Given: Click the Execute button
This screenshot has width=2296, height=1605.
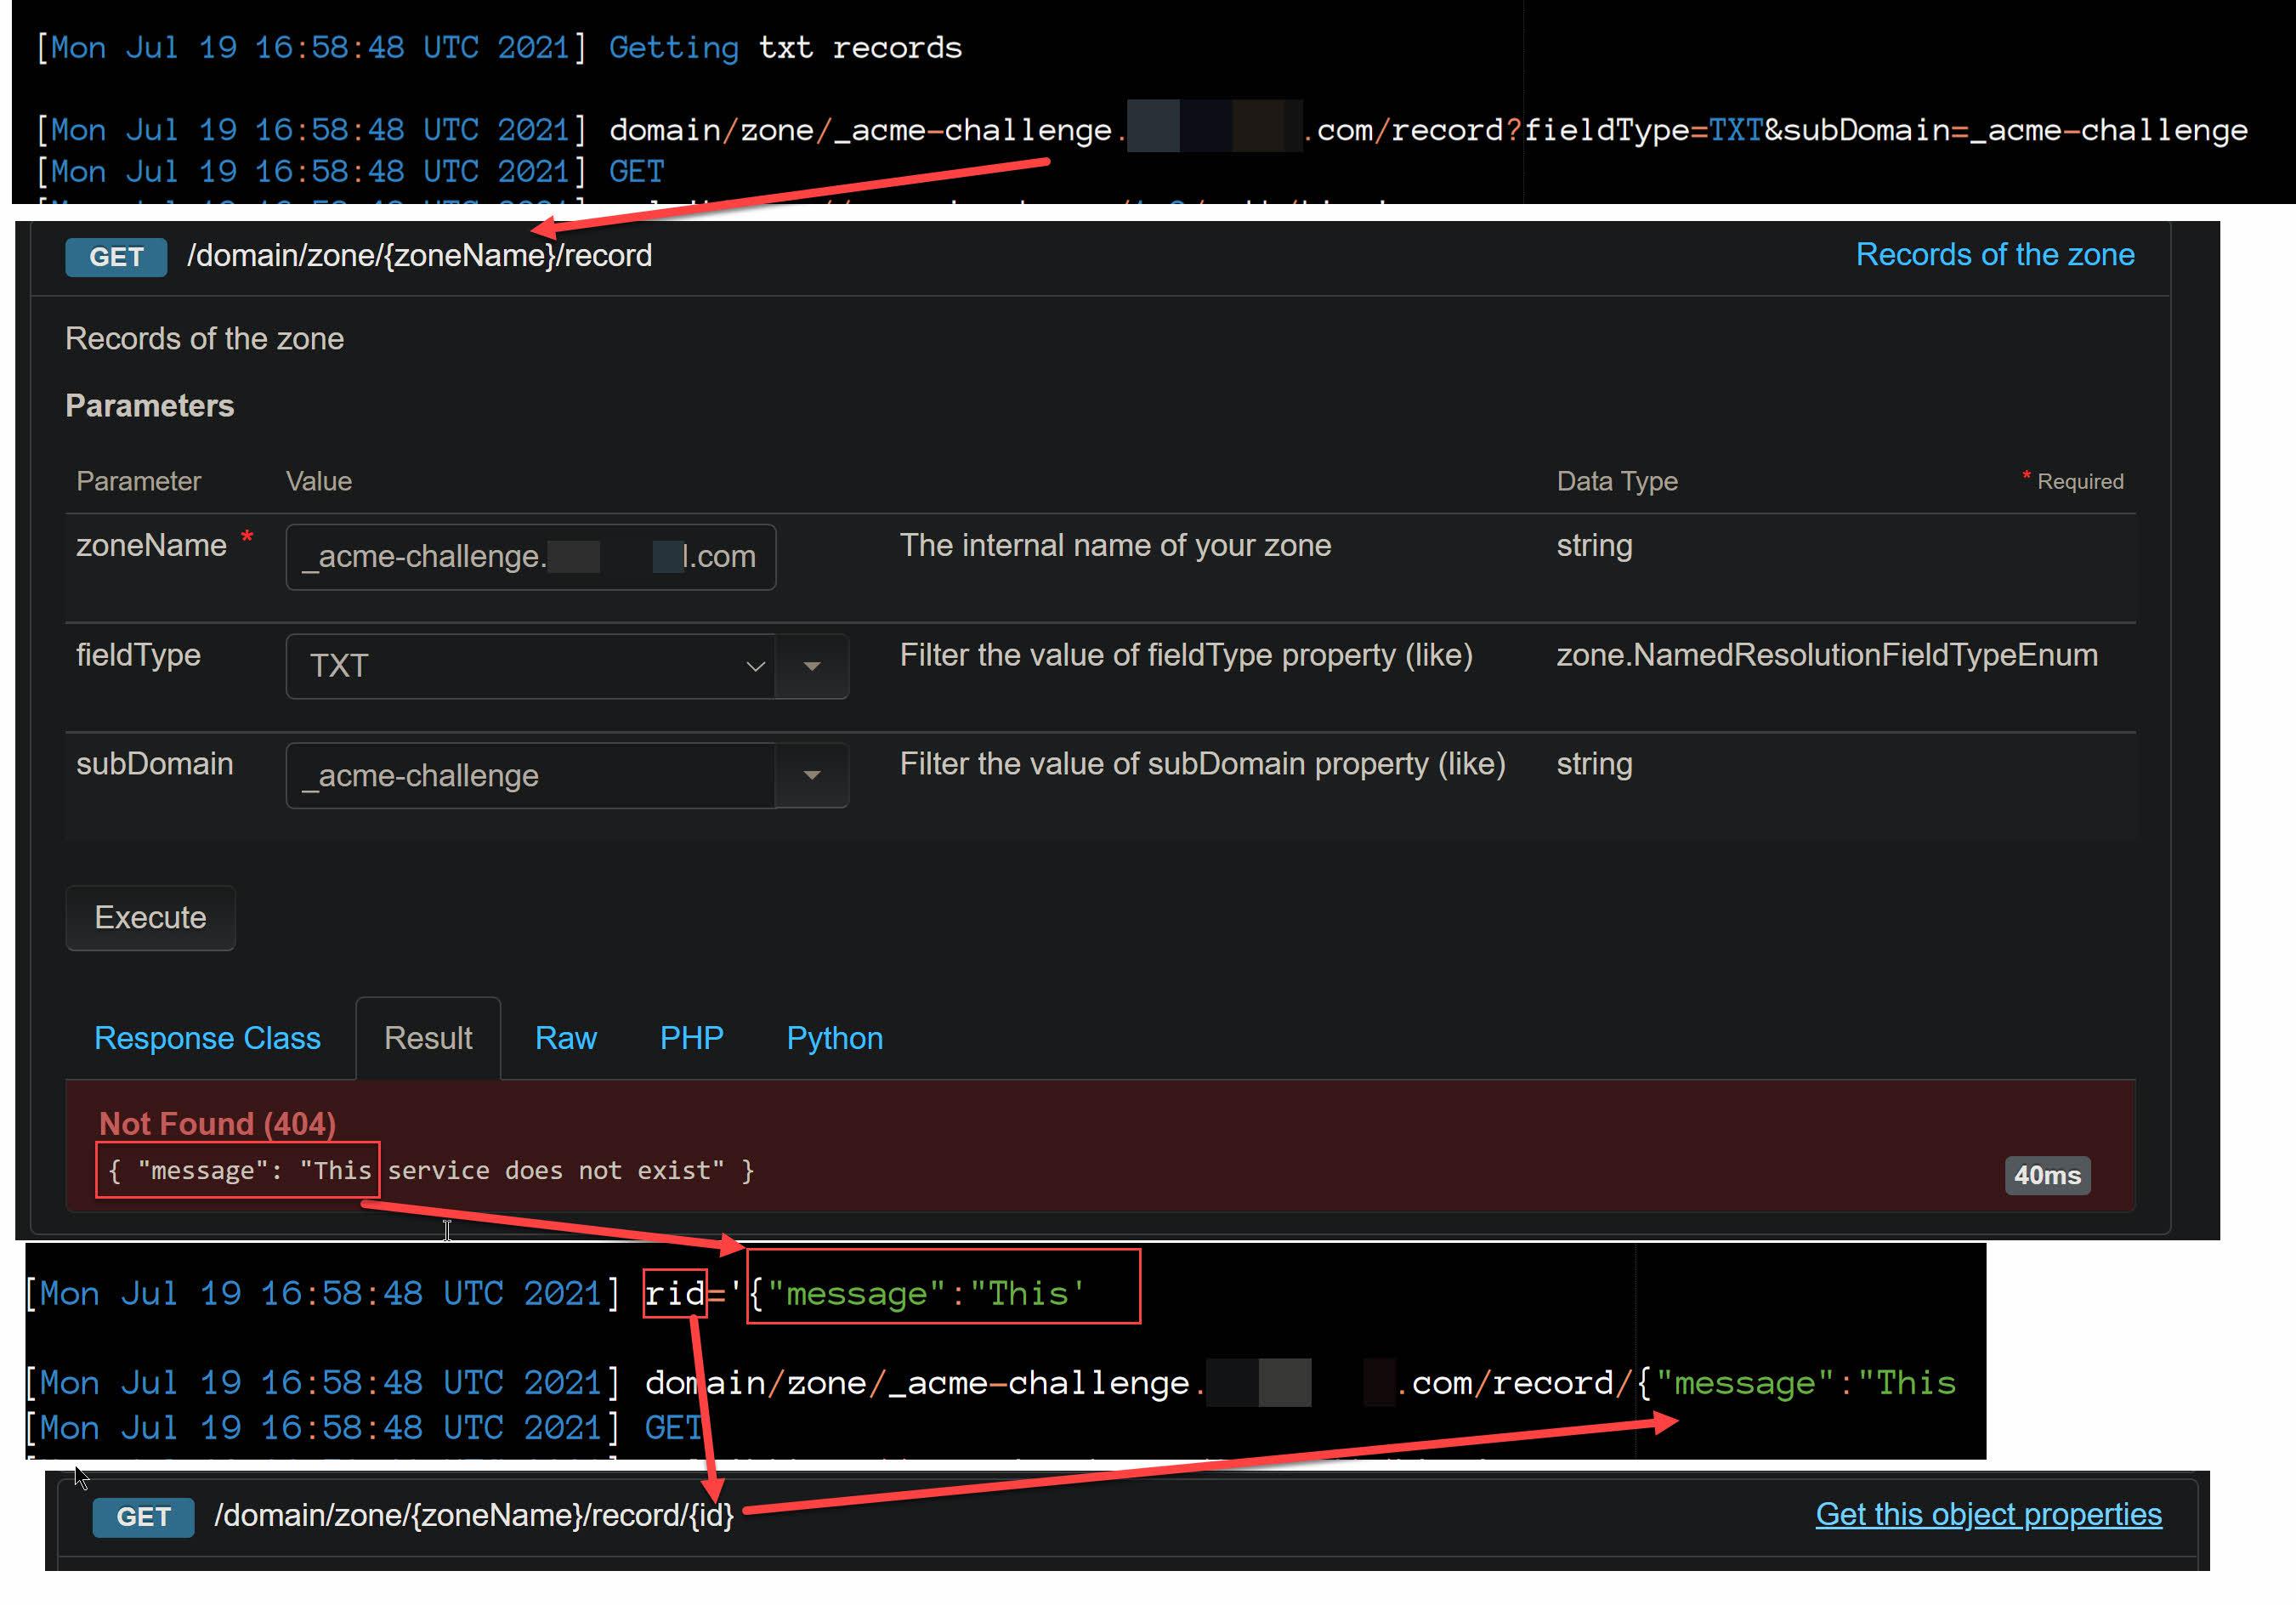Looking at the screenshot, I should point(150,917).
